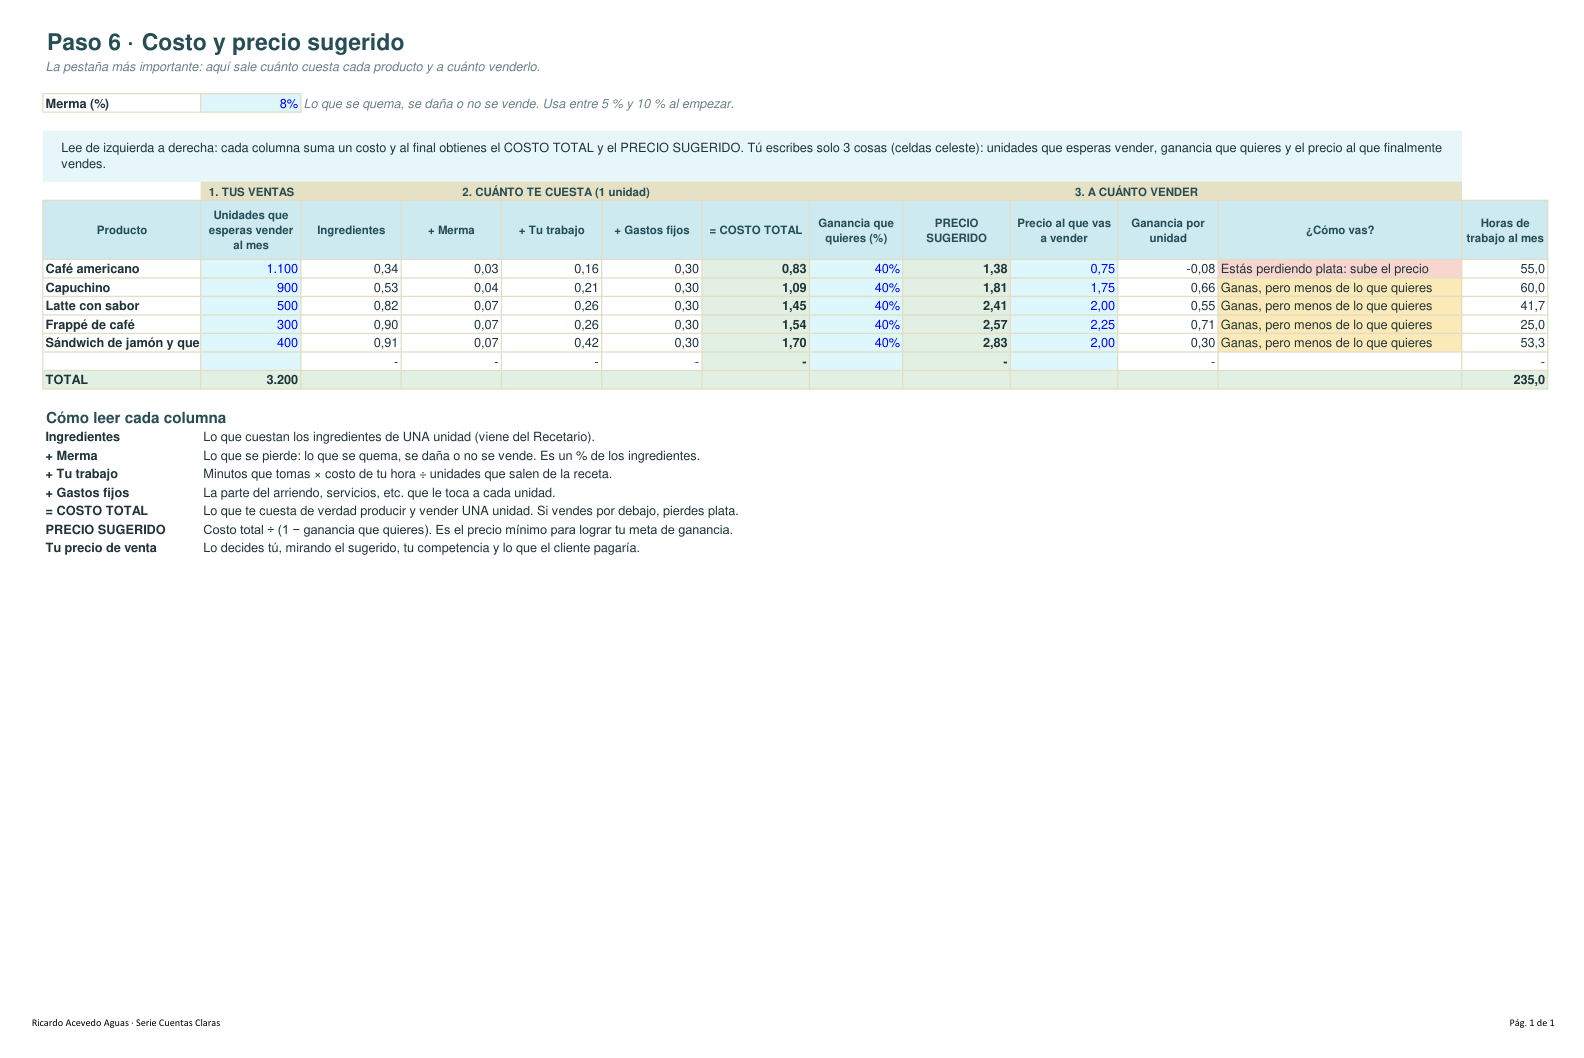Click the 'Producto' column header

(x=122, y=230)
